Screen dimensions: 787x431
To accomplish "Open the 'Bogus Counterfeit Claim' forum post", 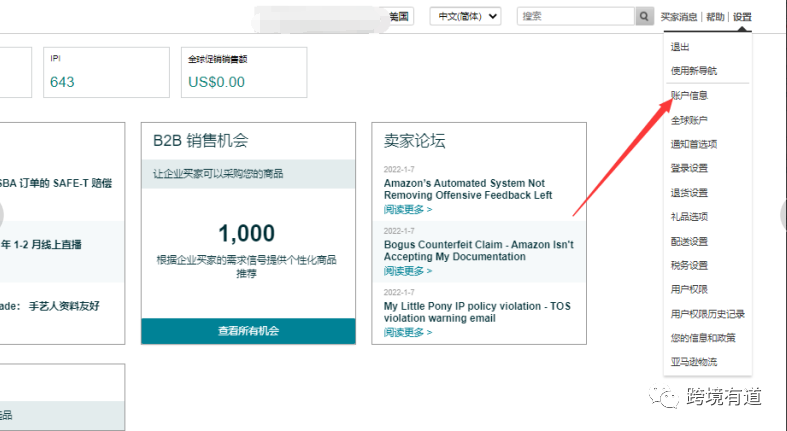I will 478,250.
